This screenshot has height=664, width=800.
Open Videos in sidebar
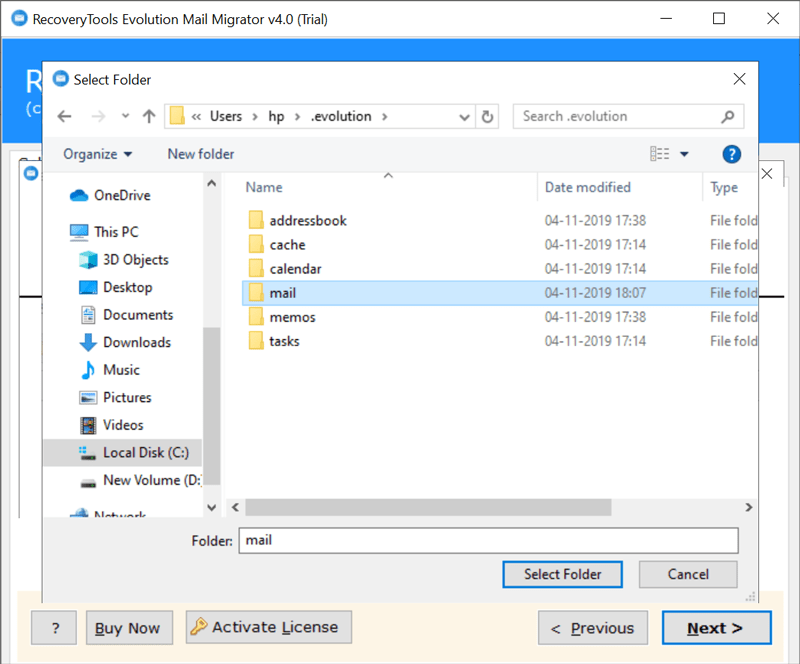tap(111, 425)
